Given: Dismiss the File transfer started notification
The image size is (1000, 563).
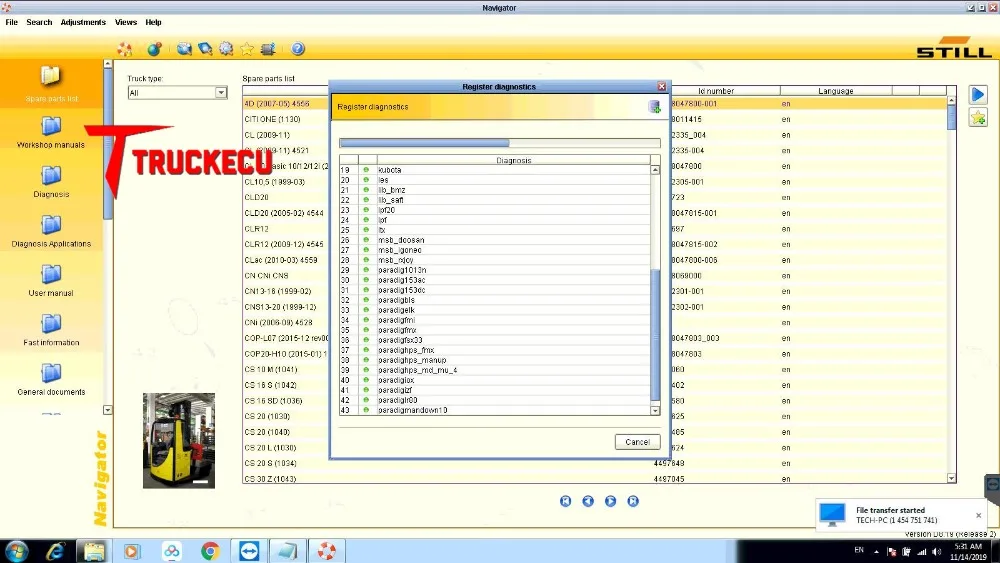Looking at the screenshot, I should click(x=978, y=515).
